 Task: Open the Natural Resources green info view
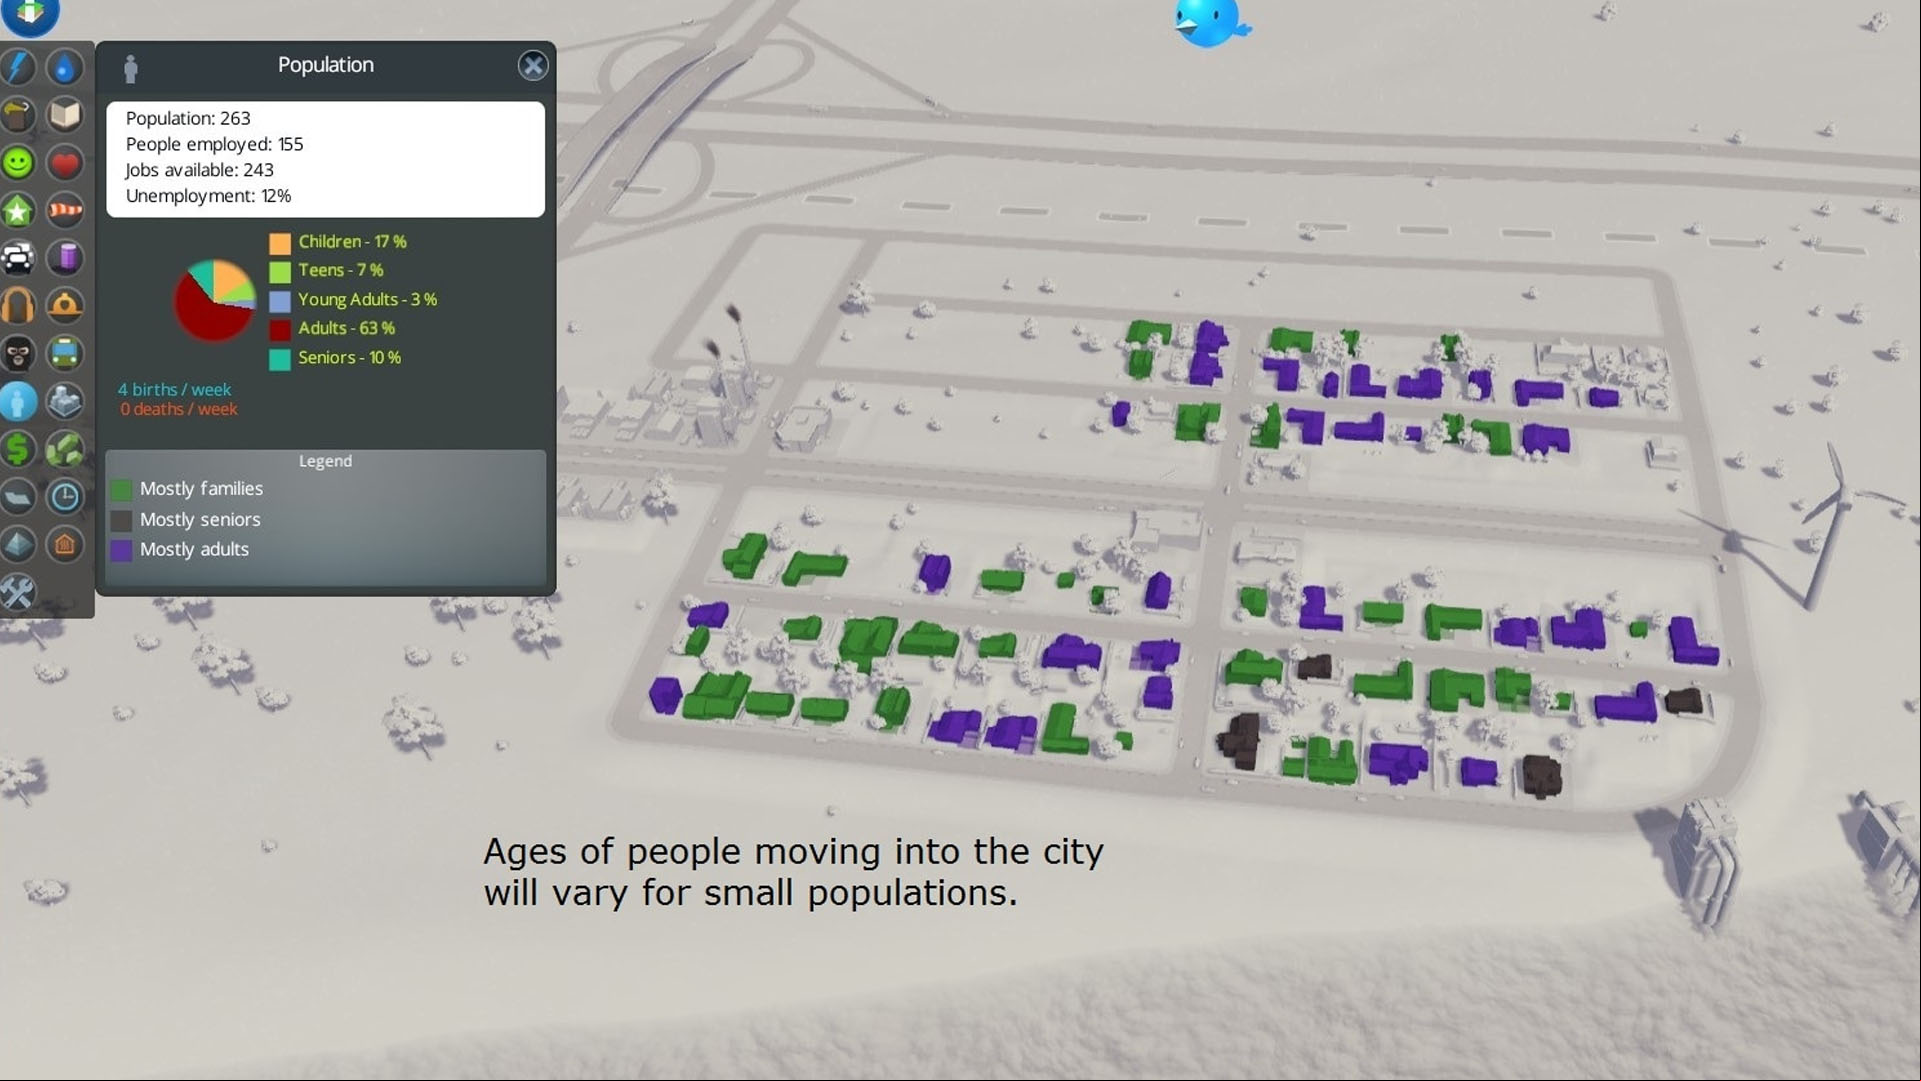(65, 449)
